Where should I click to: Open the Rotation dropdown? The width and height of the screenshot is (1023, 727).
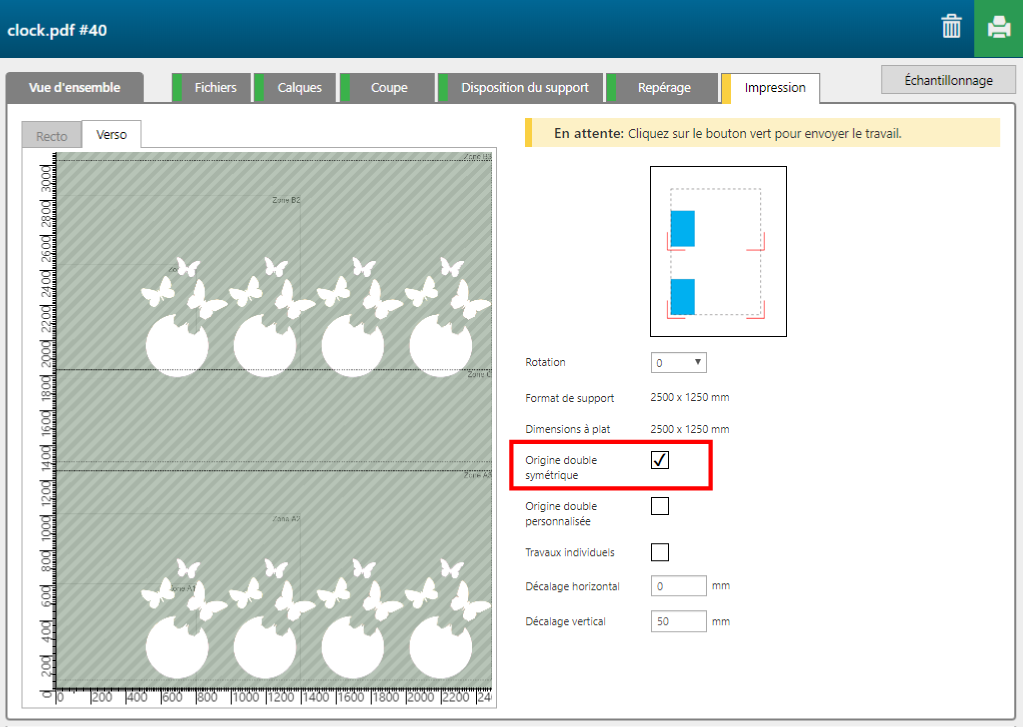click(679, 362)
